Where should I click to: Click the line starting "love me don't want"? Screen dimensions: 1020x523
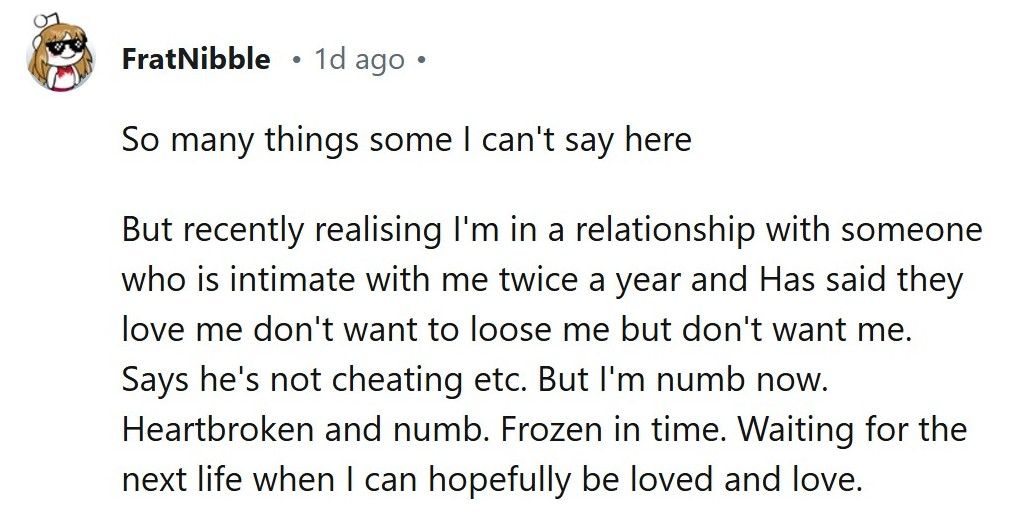click(517, 330)
